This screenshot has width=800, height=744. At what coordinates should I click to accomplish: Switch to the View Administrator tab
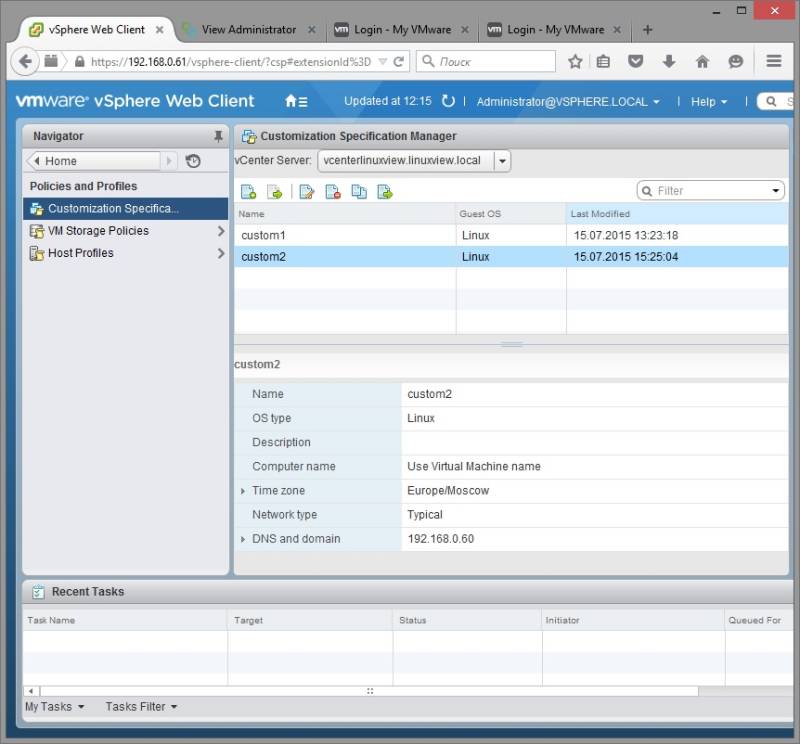click(x=248, y=30)
